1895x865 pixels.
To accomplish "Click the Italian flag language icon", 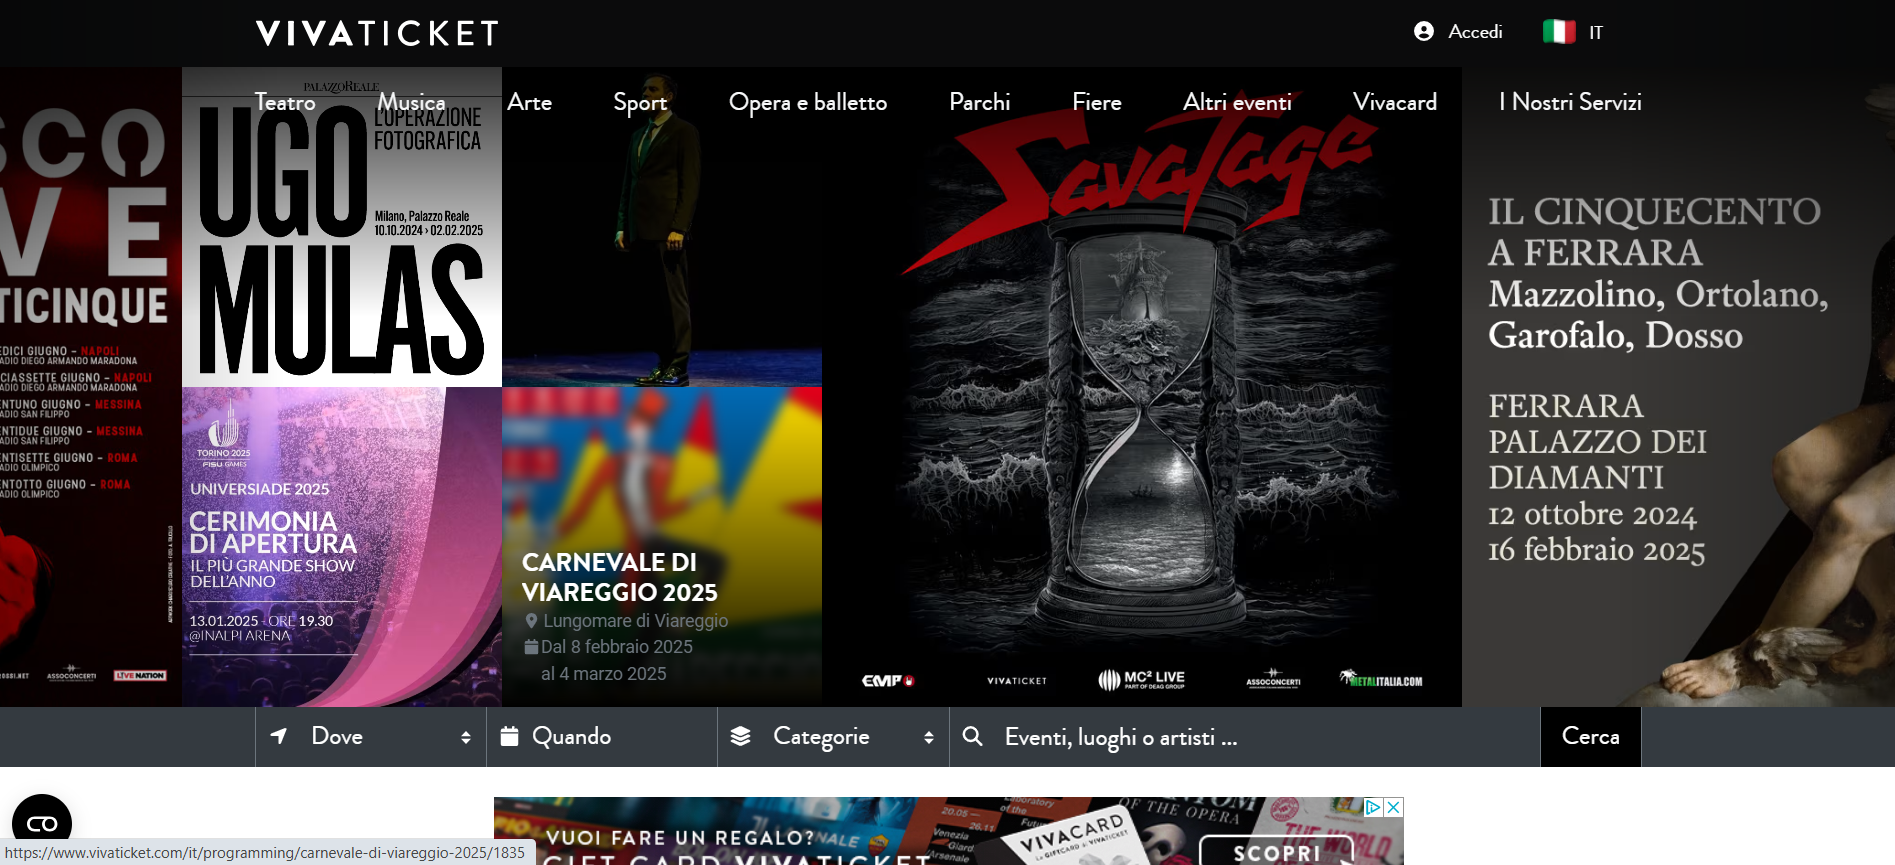I will point(1558,32).
